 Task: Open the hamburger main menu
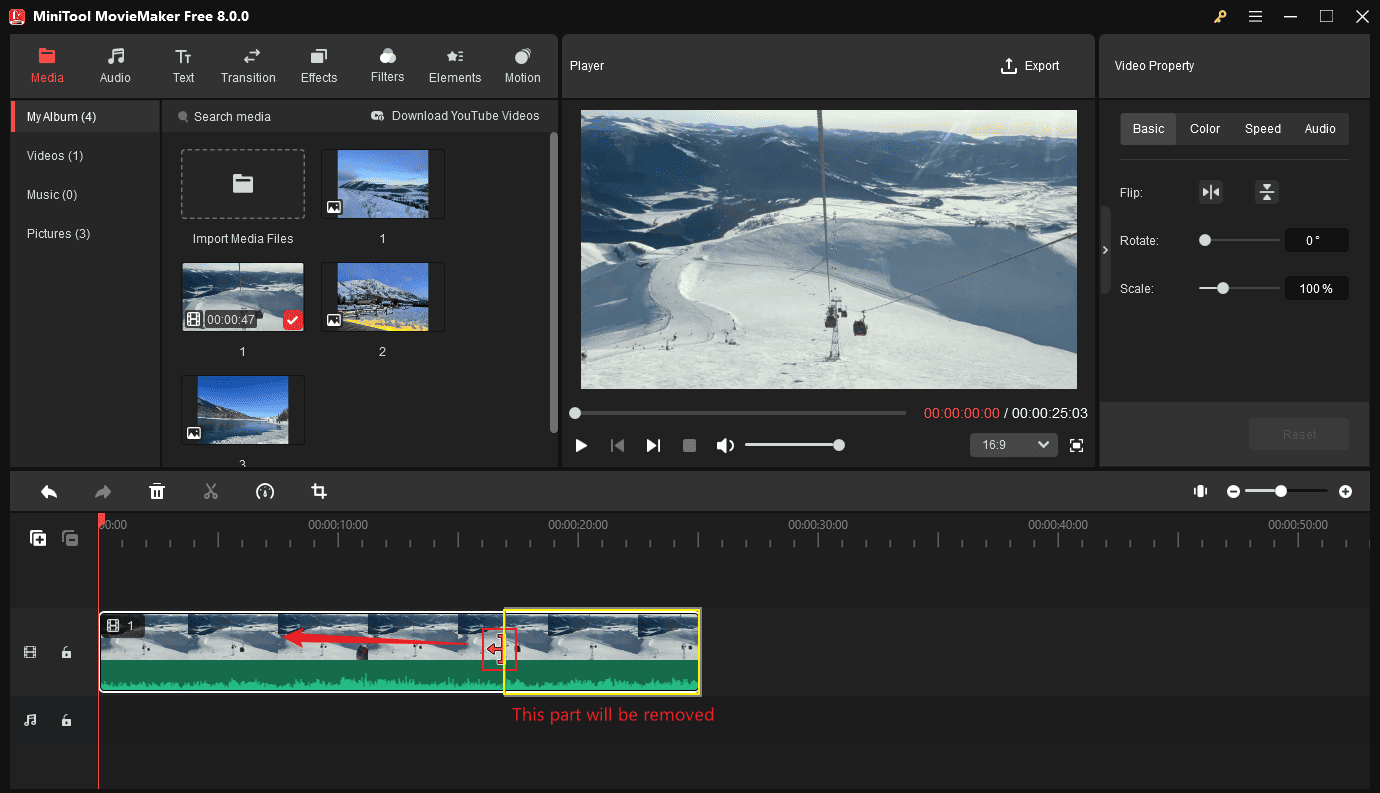coord(1255,16)
